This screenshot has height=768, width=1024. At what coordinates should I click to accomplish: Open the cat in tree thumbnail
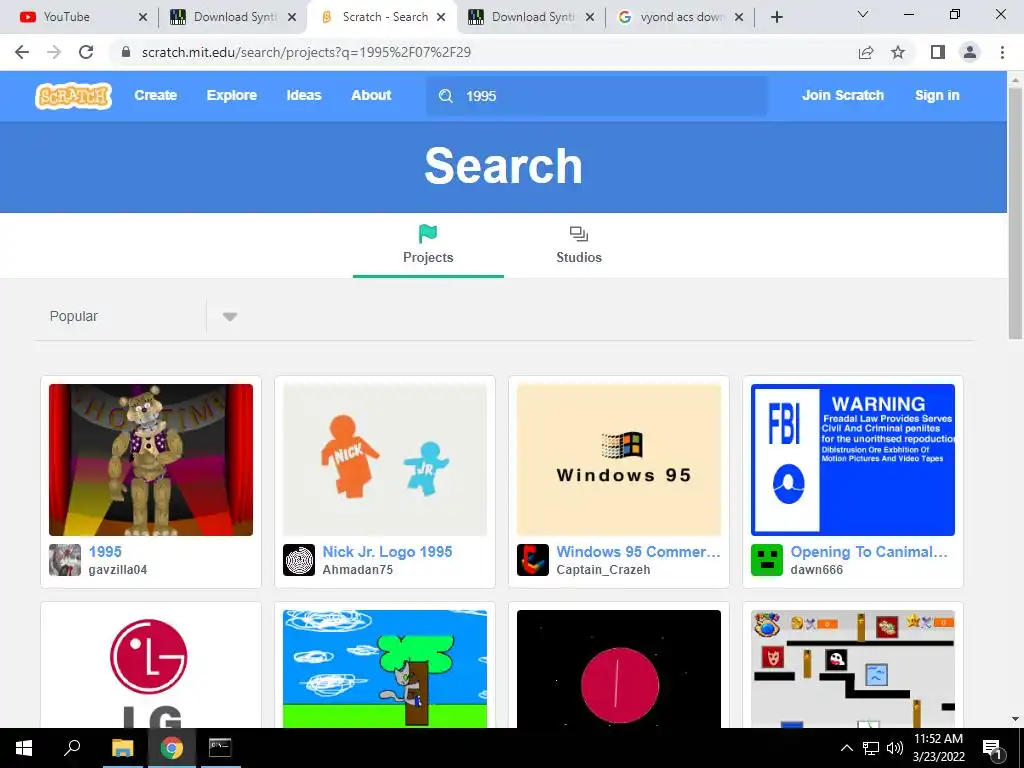(385, 669)
